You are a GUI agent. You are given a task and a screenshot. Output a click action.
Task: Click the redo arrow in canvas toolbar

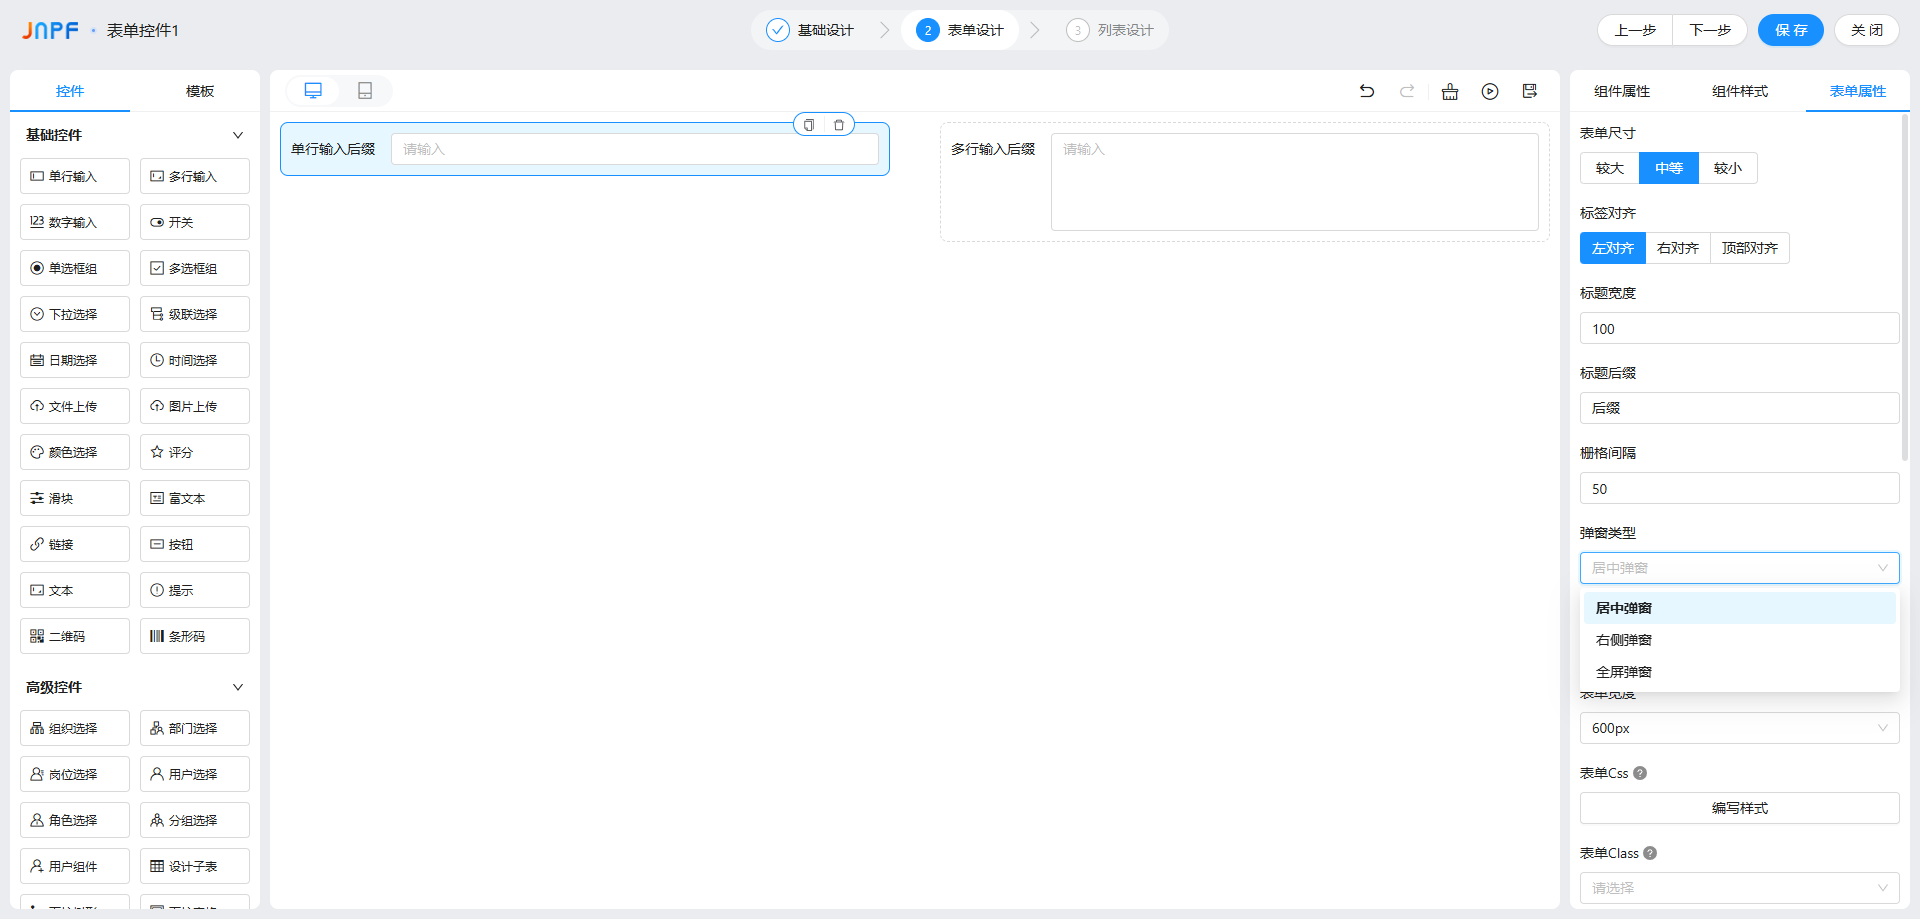click(1407, 91)
